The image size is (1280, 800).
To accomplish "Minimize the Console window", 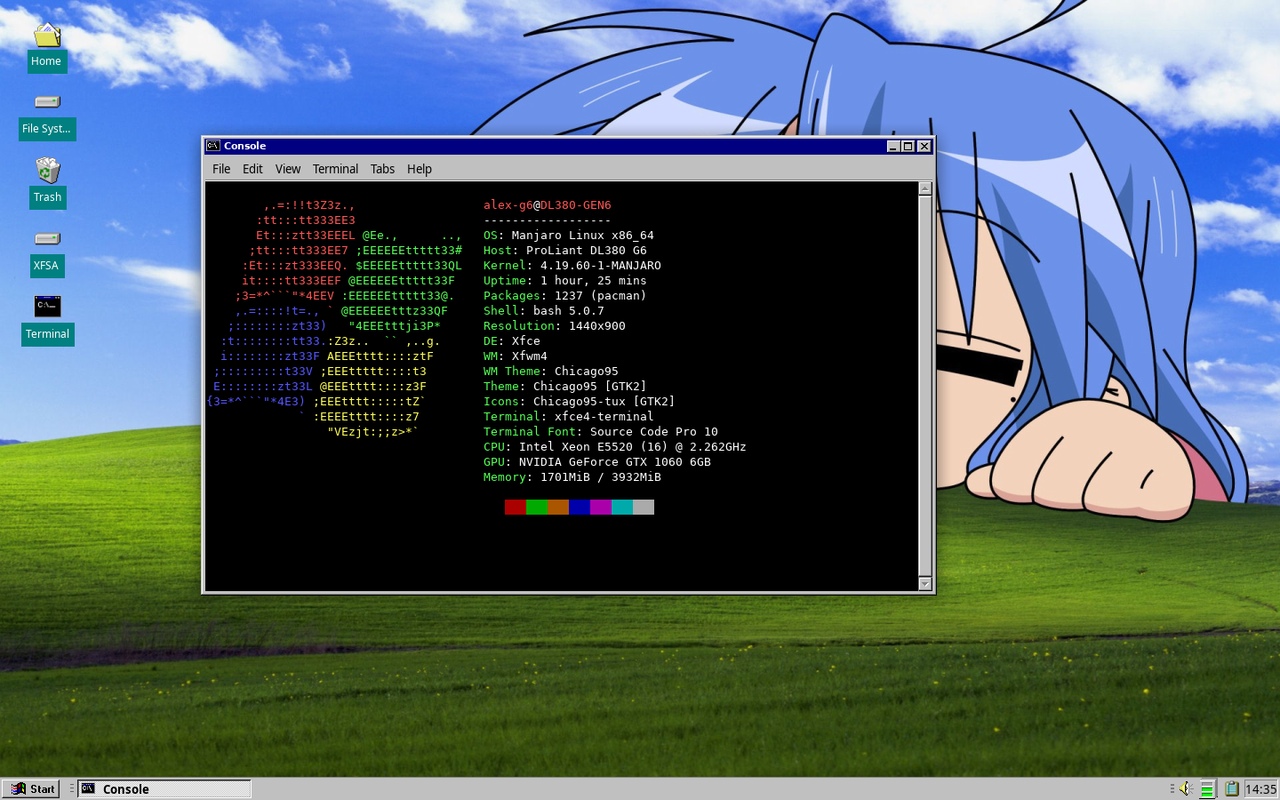I will pyautogui.click(x=892, y=146).
